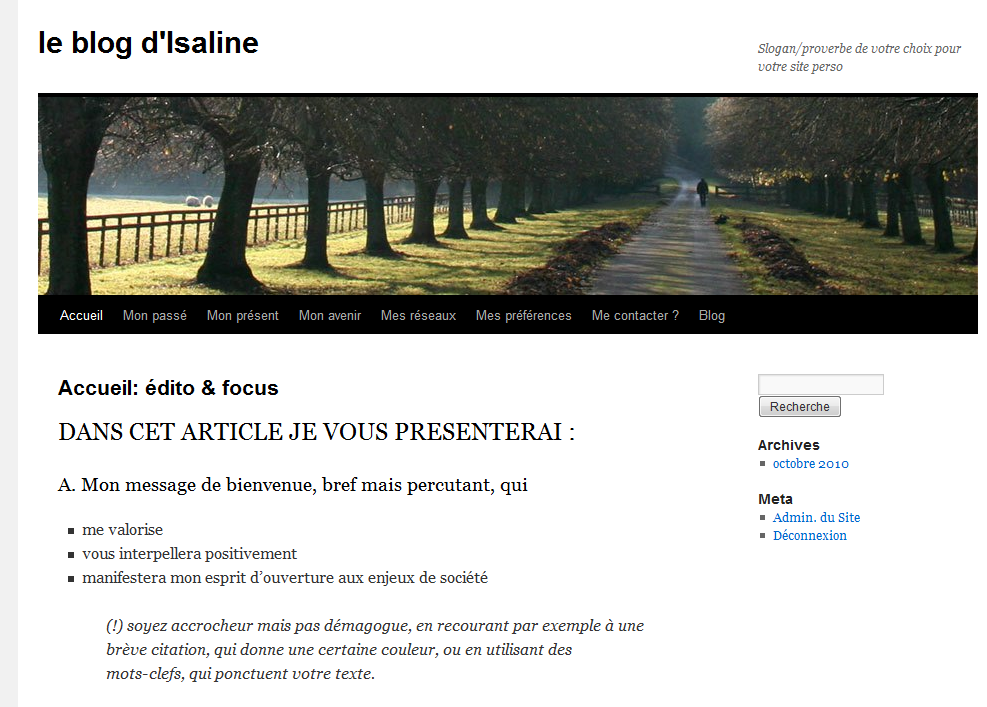Click the text vous interpellera positivement
Viewport: 987px width, 707px height.
(189, 553)
